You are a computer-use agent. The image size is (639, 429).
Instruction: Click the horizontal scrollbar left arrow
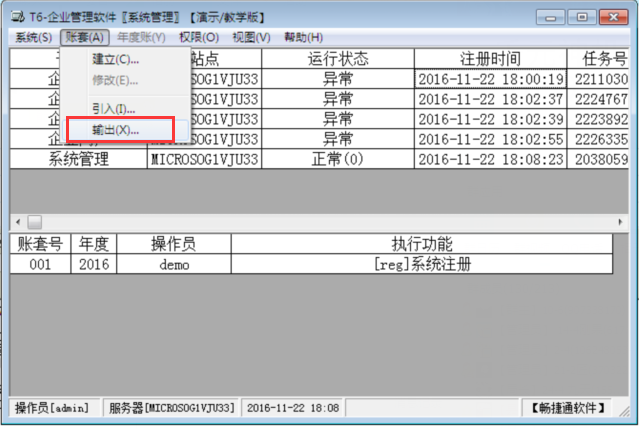(x=19, y=221)
